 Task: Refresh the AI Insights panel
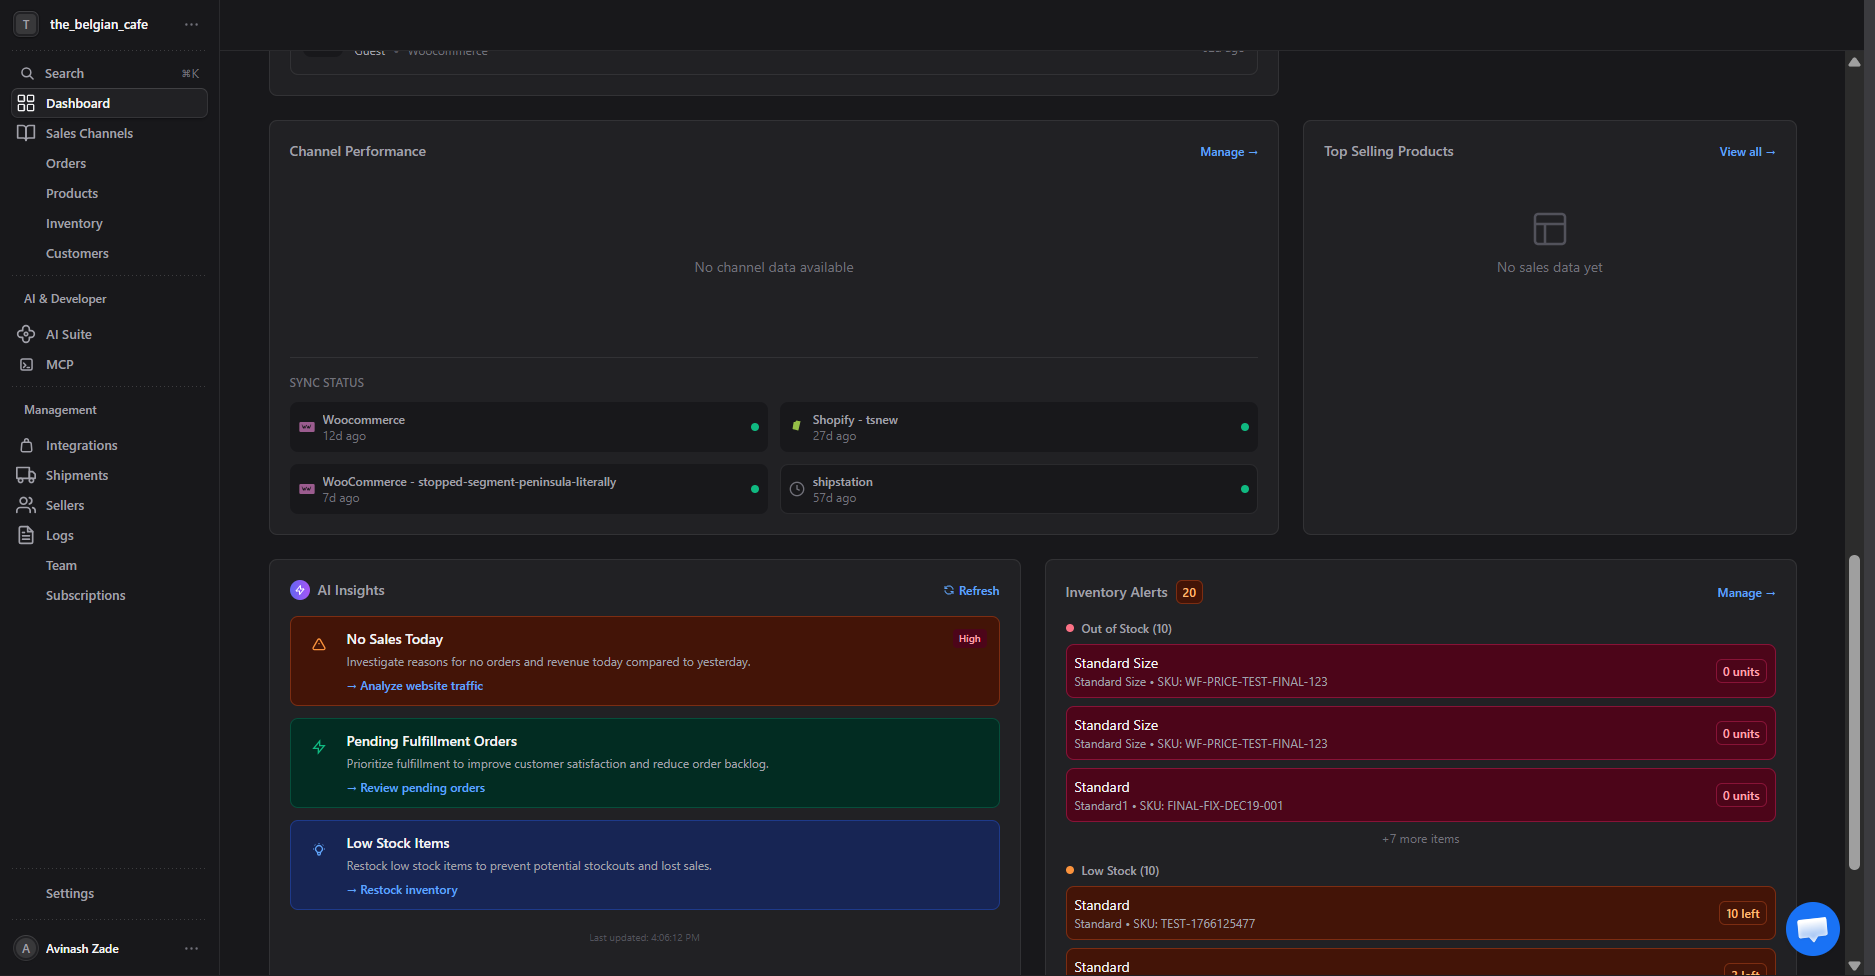[971, 591]
